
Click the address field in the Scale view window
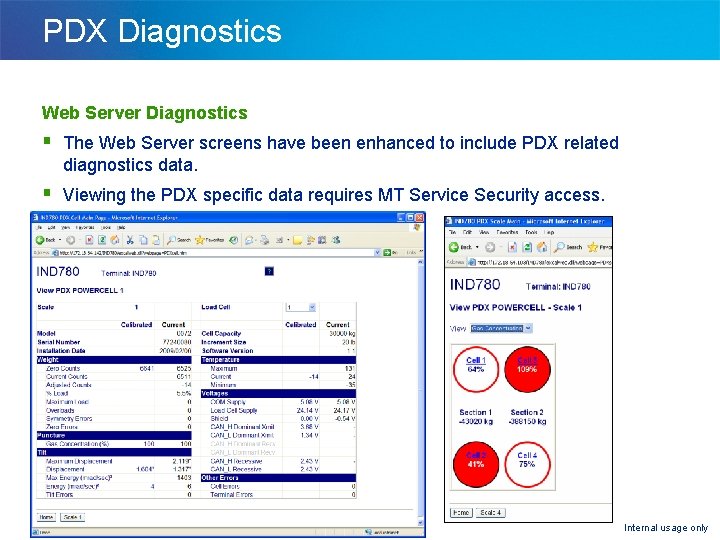(x=539, y=262)
